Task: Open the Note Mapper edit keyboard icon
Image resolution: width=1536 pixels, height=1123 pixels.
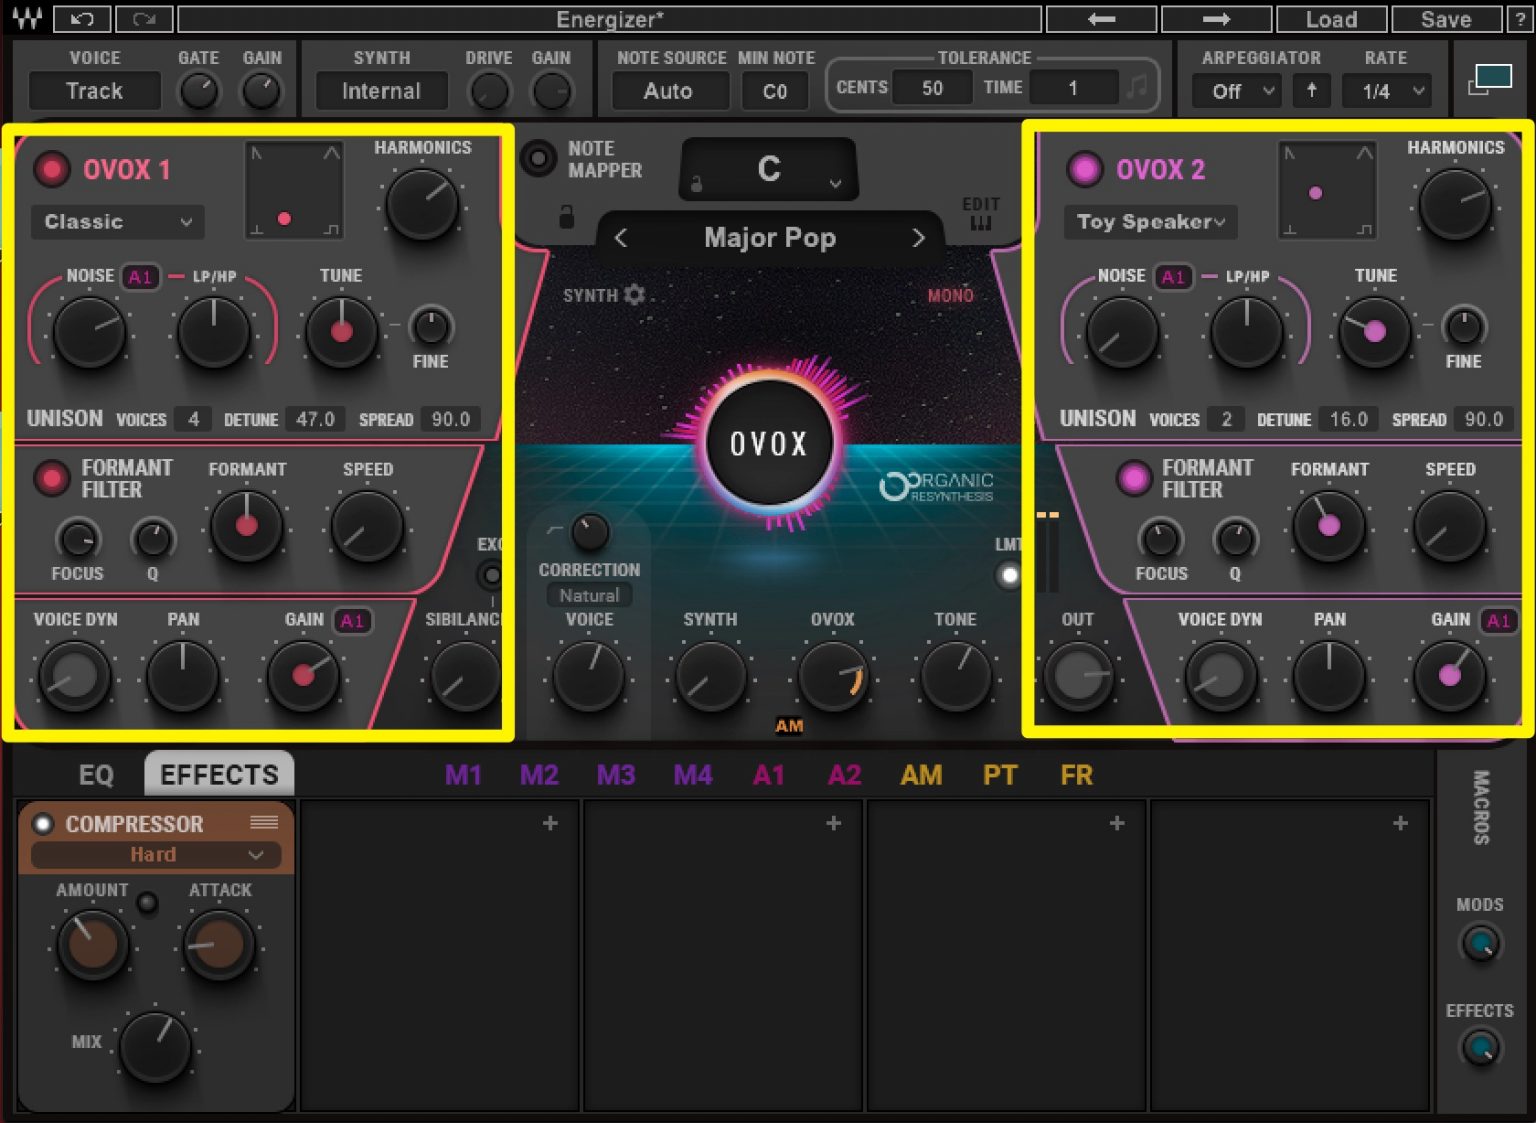Action: 981,222
